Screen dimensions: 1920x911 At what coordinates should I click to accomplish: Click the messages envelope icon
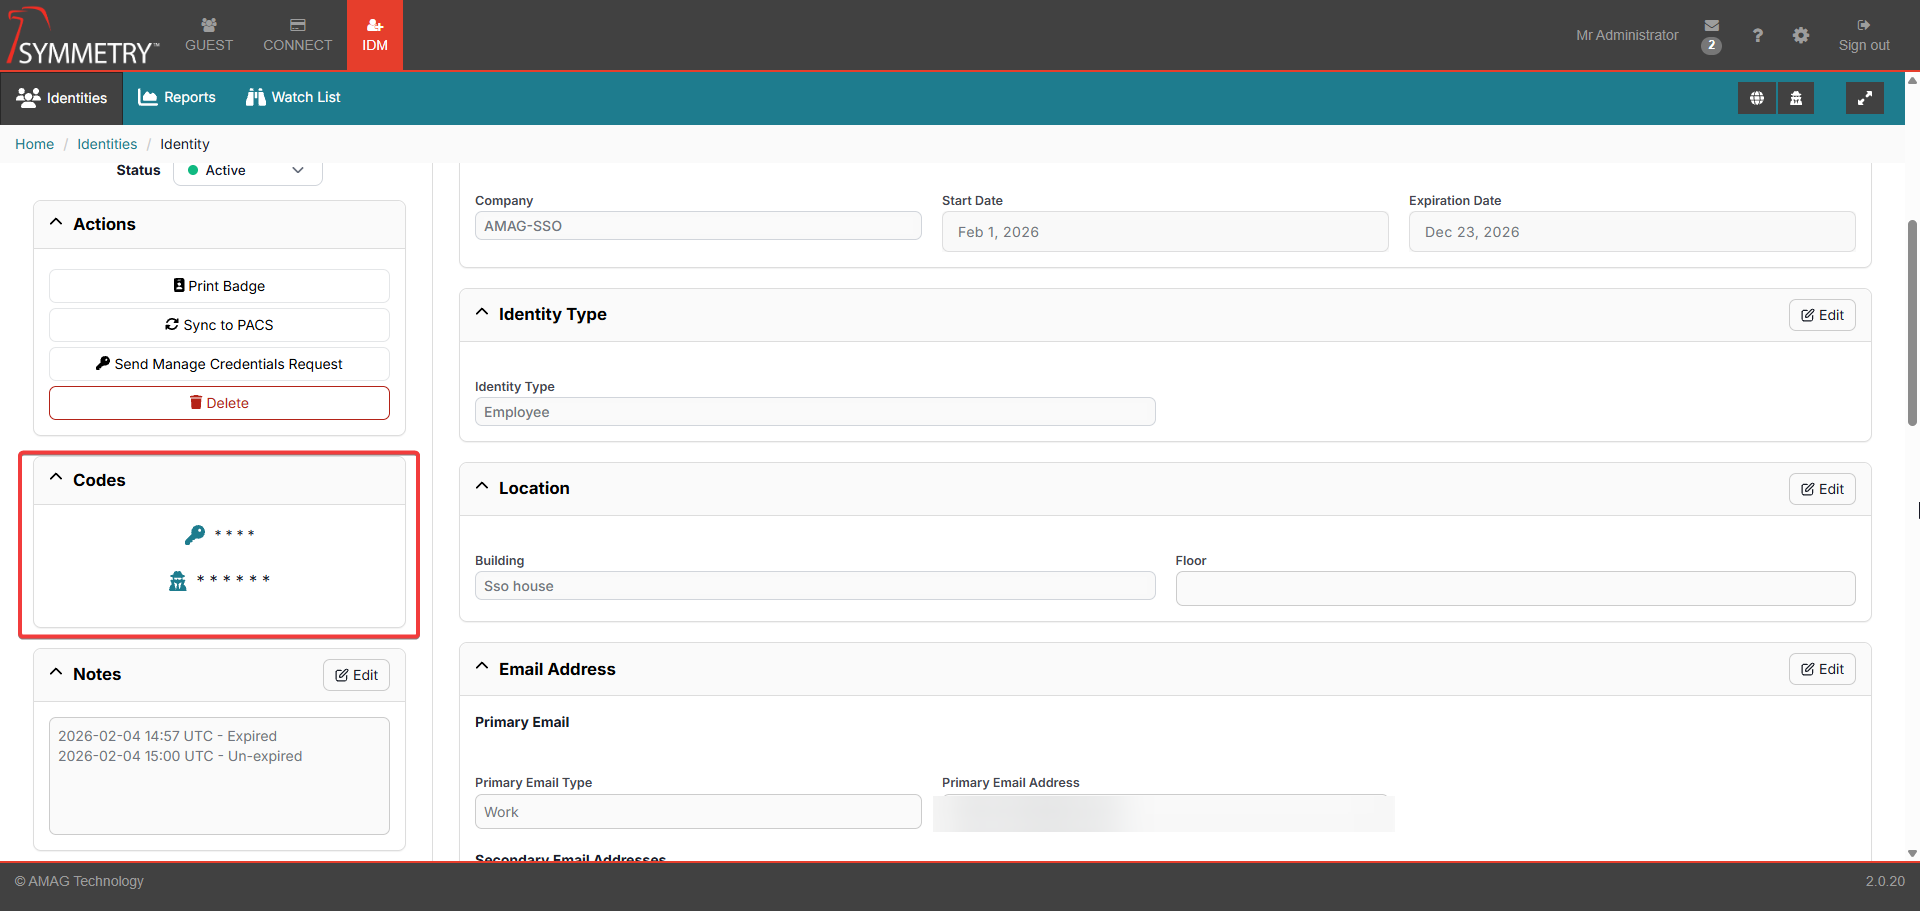pyautogui.click(x=1711, y=26)
